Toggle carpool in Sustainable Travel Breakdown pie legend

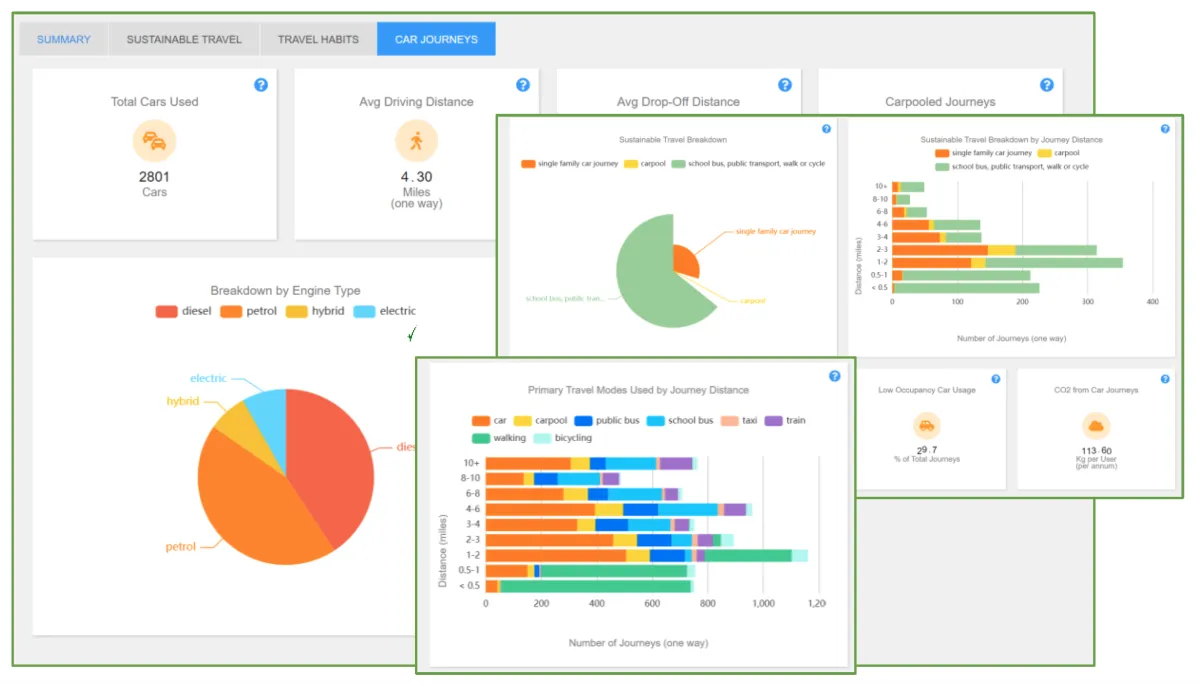click(x=646, y=163)
